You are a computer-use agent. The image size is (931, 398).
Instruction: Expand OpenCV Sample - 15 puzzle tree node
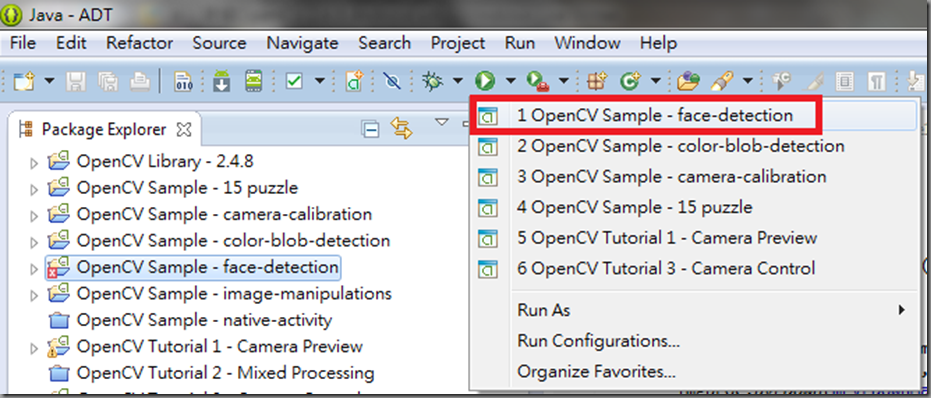tap(34, 190)
